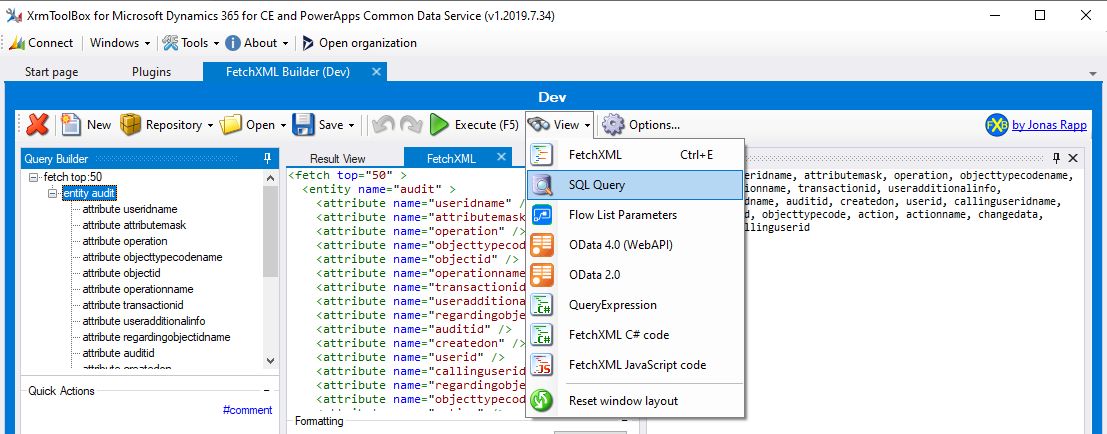Click the Execute (F5) button label
The width and height of the screenshot is (1107, 434).
(x=486, y=125)
